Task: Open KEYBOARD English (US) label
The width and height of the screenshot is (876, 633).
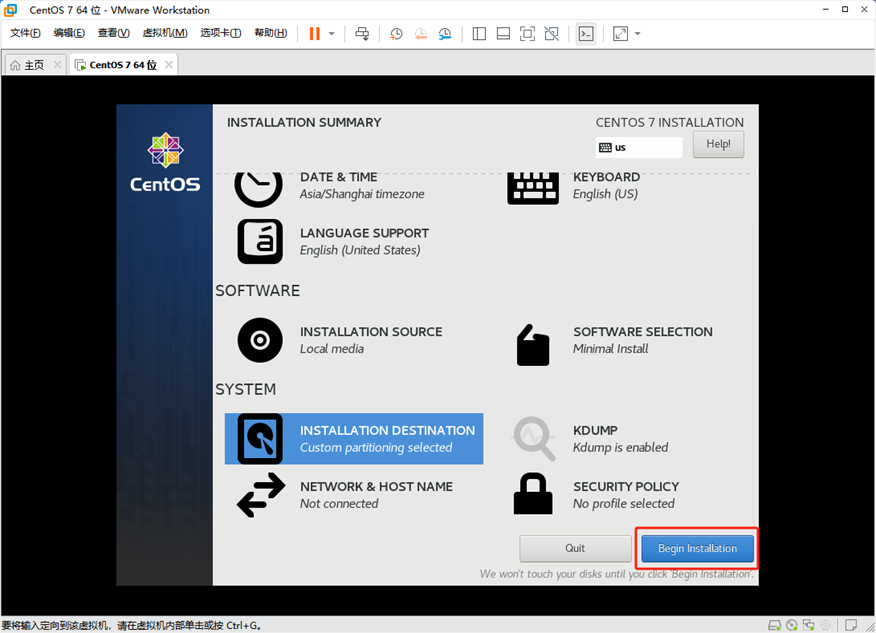Action: [606, 185]
